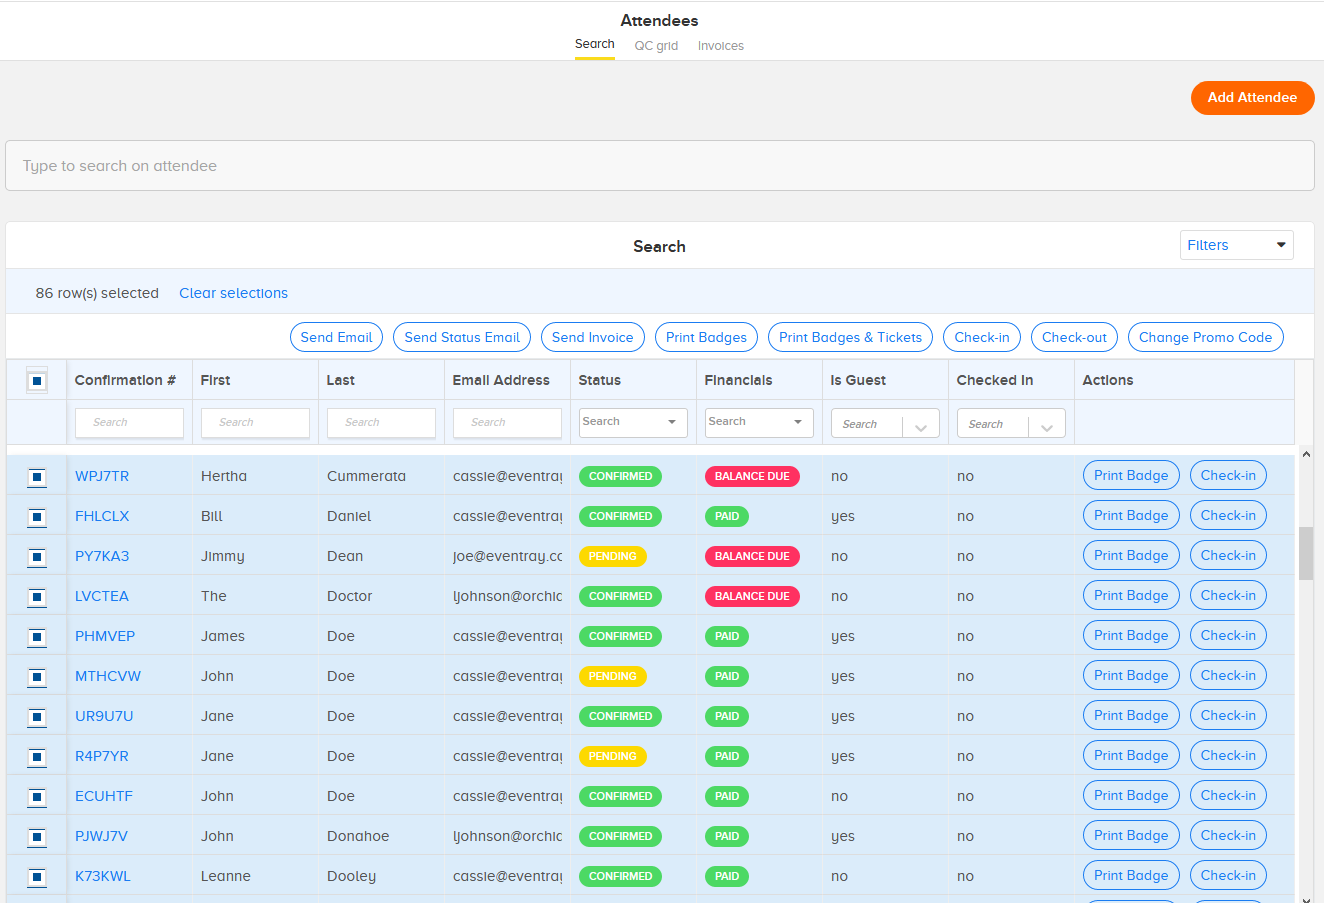Open the Status column filter dropdown
Screen dimensions: 1324x903
pos(633,422)
